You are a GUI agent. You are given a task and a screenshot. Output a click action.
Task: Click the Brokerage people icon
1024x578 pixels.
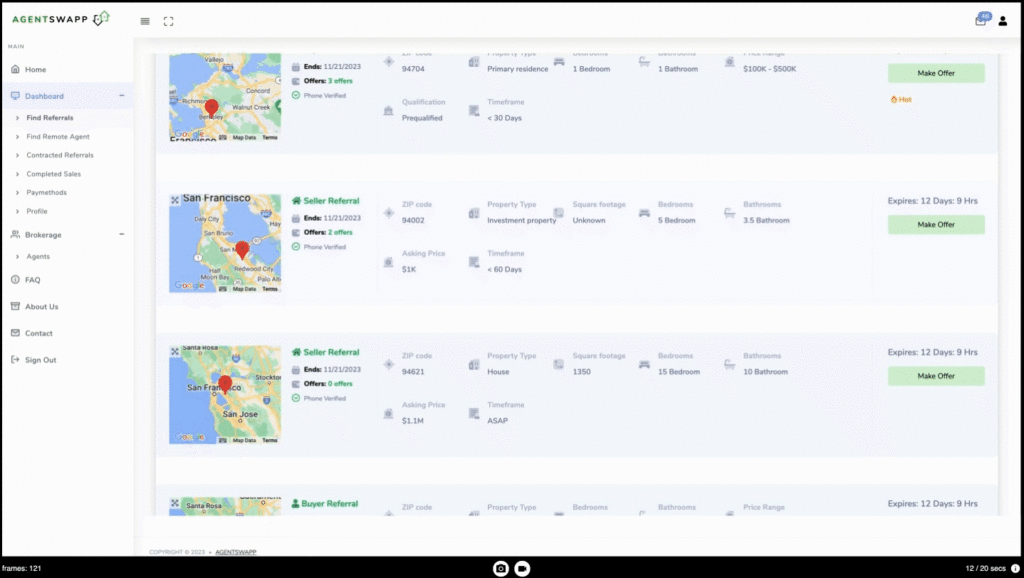tap(15, 234)
